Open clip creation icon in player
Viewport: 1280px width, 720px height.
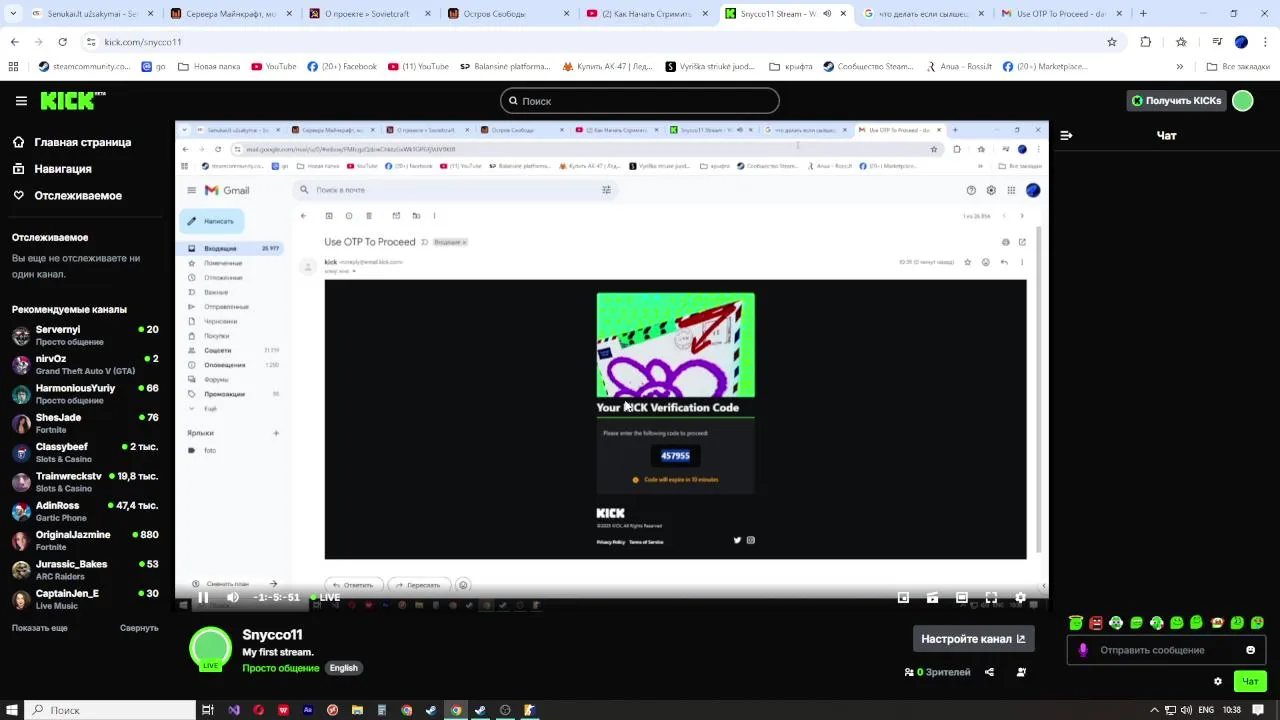point(932,598)
